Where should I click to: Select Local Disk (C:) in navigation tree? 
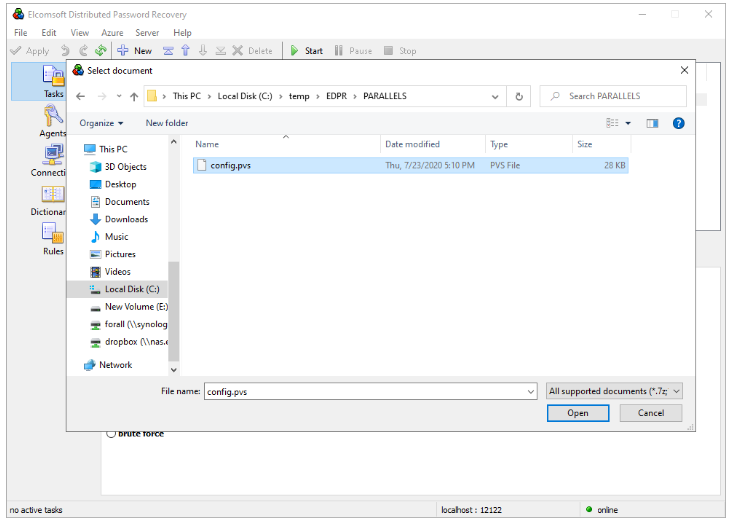tap(131, 289)
